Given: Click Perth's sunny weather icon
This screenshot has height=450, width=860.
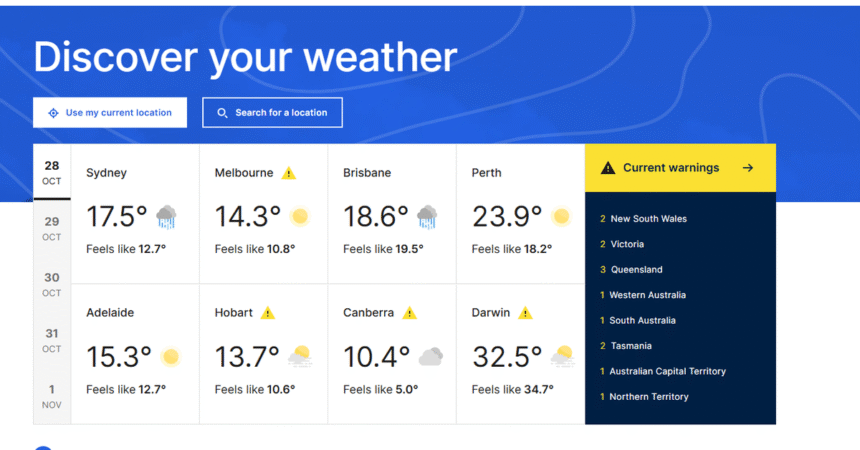Looking at the screenshot, I should (x=561, y=216).
